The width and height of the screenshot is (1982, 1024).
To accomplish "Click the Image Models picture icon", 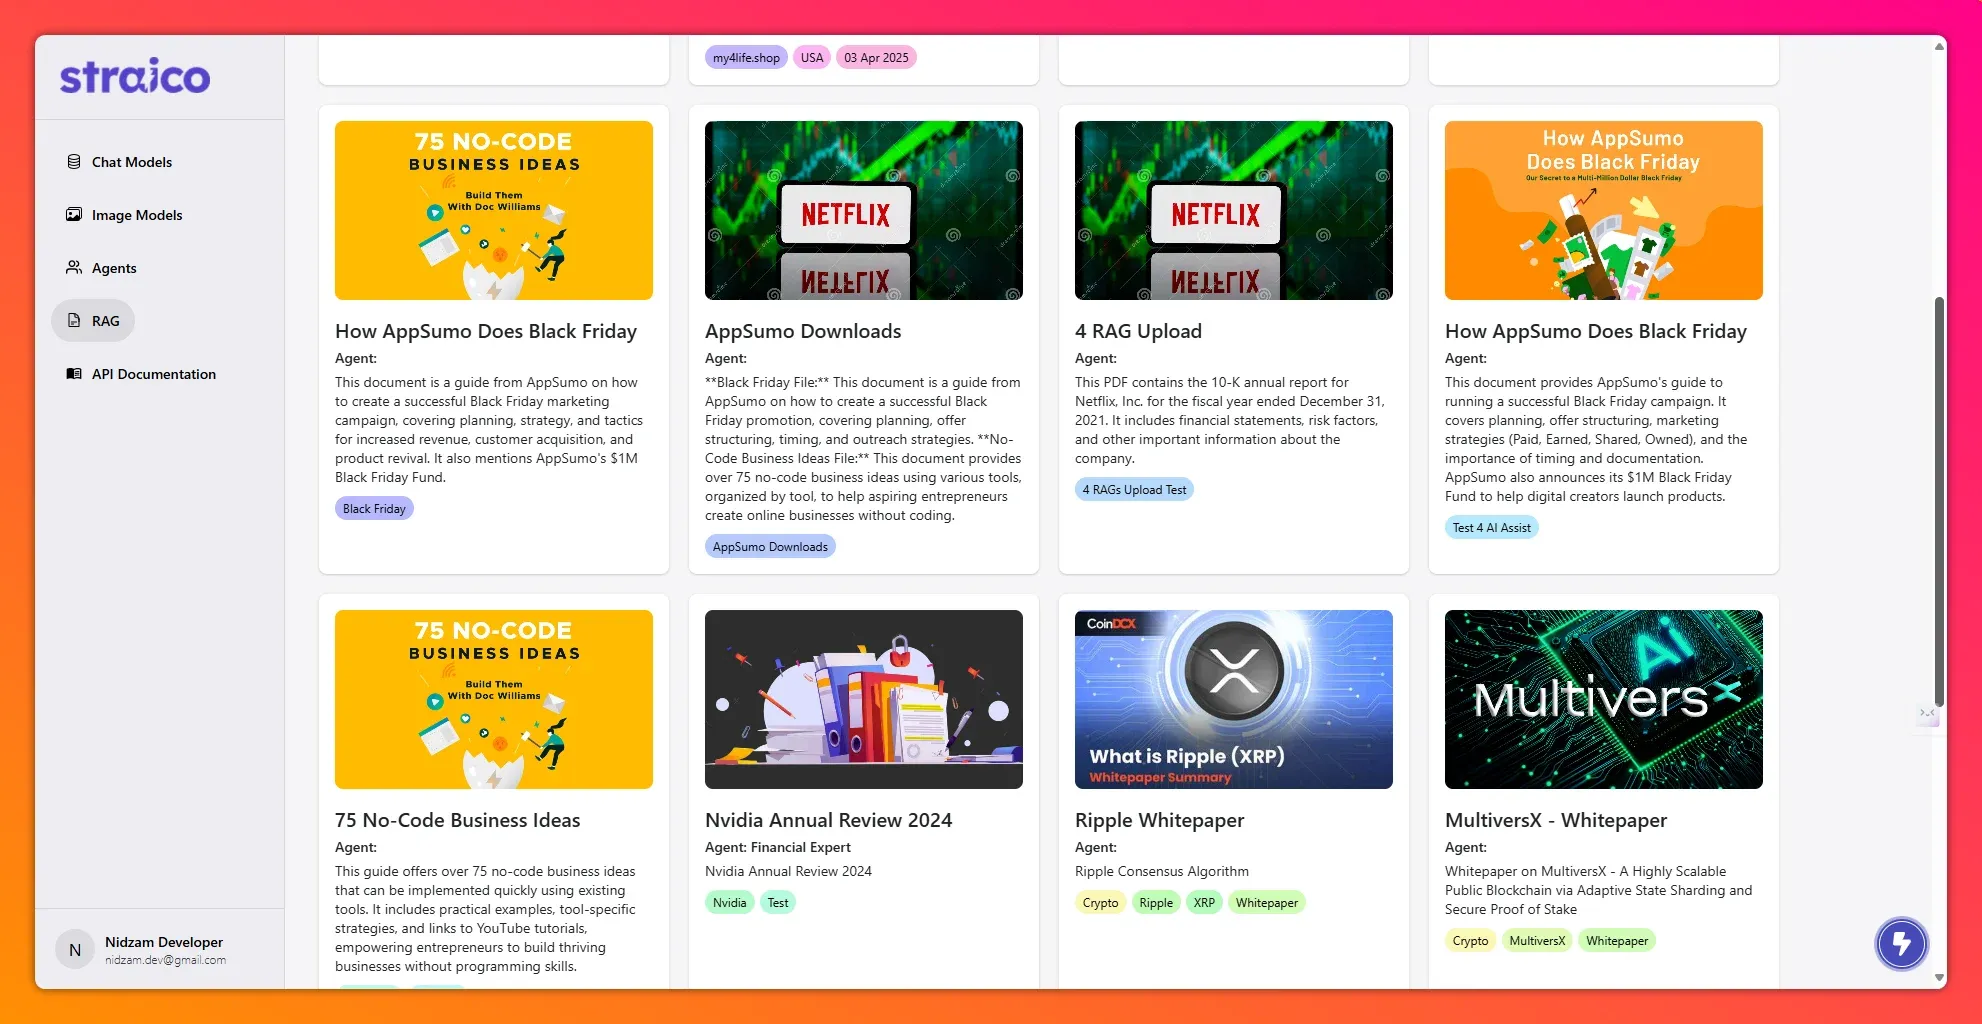I will coord(74,215).
